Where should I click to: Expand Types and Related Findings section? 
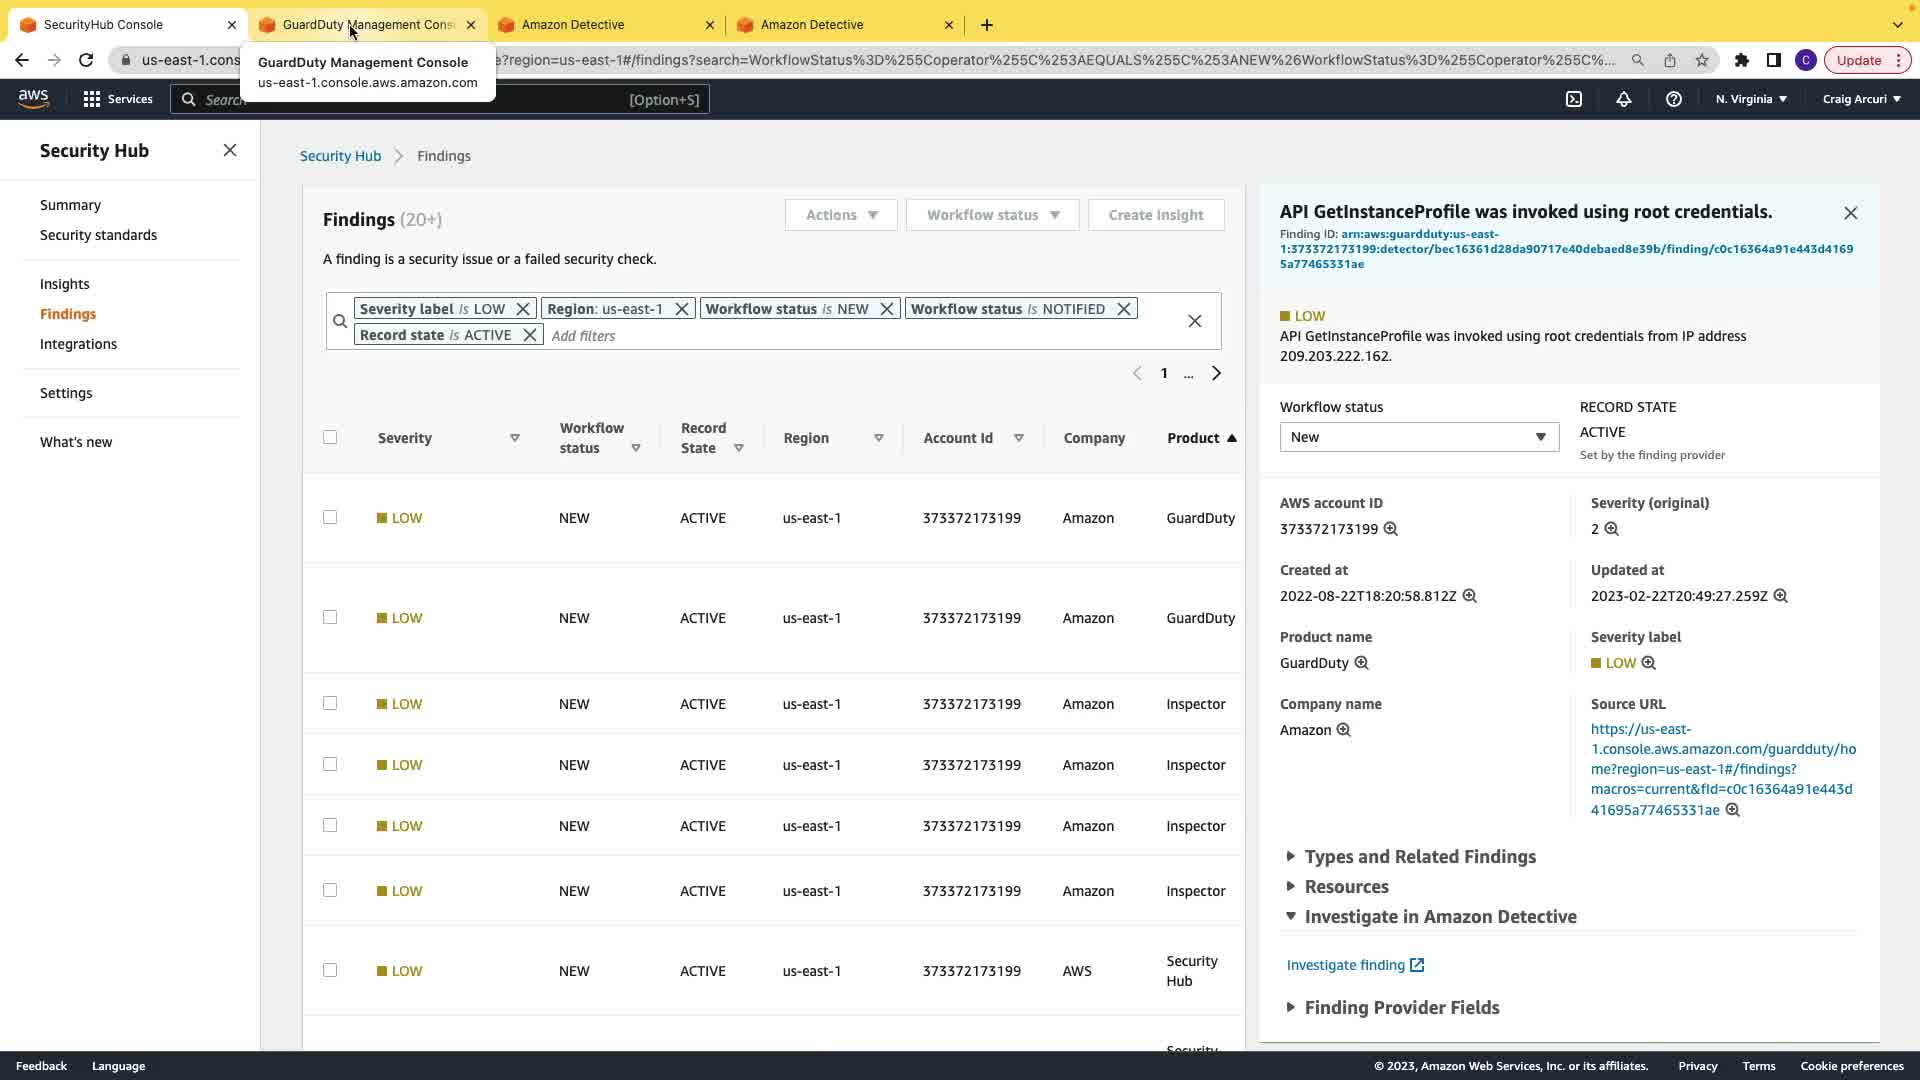click(x=1419, y=857)
